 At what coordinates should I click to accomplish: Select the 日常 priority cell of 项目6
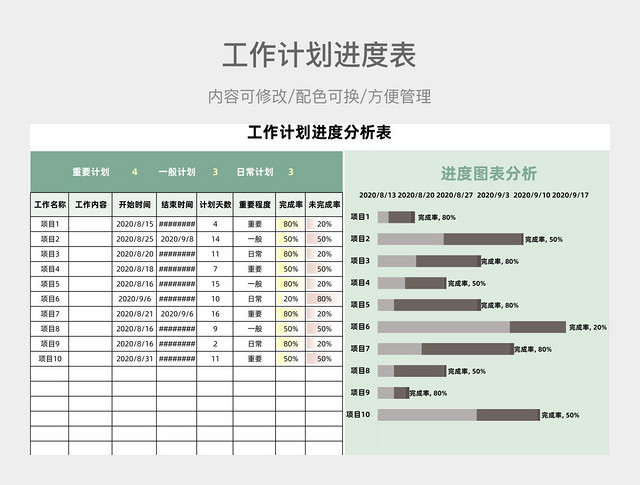point(255,299)
